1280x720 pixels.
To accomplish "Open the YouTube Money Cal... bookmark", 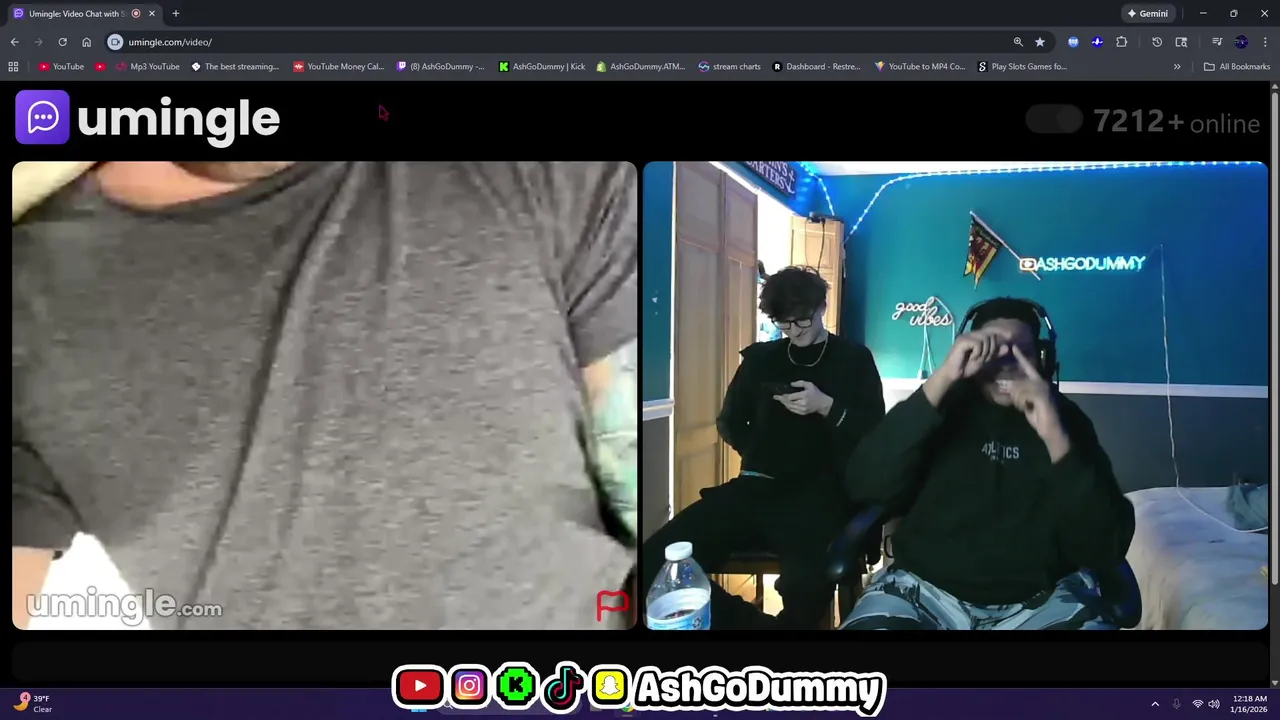I will click(x=339, y=67).
